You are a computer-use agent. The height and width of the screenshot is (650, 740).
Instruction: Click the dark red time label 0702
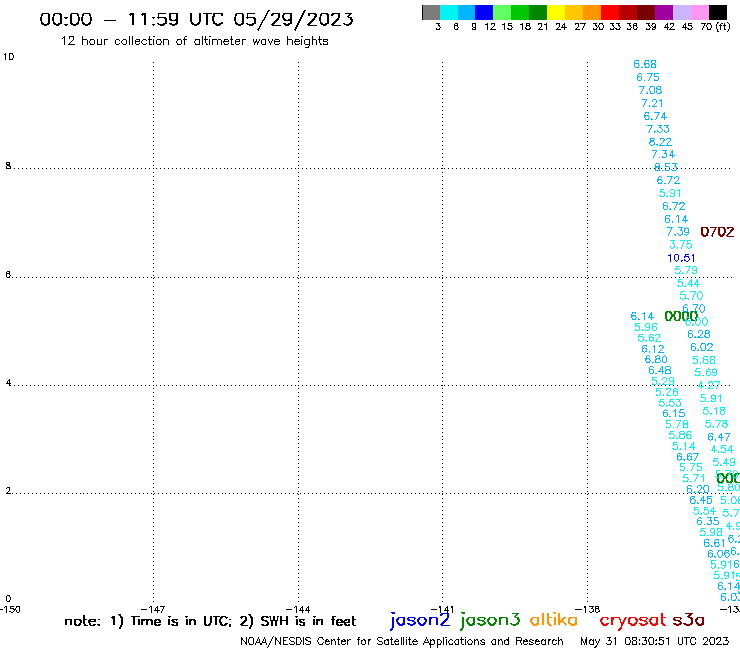click(717, 232)
